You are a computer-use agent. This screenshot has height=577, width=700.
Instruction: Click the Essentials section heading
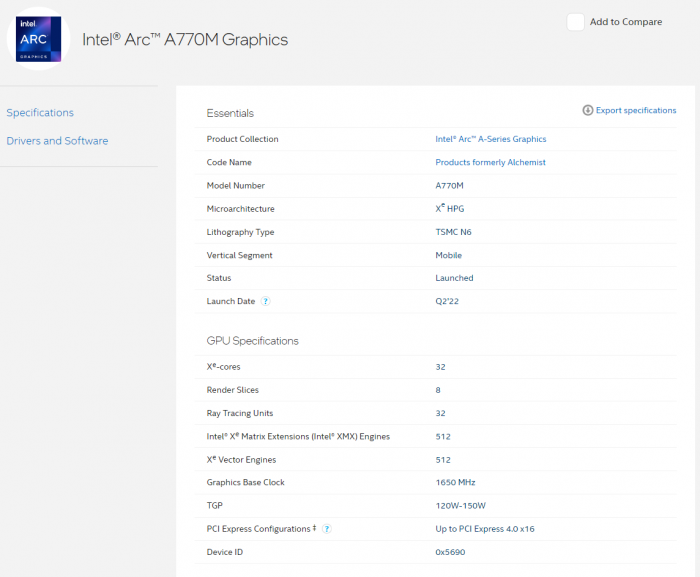tap(230, 113)
